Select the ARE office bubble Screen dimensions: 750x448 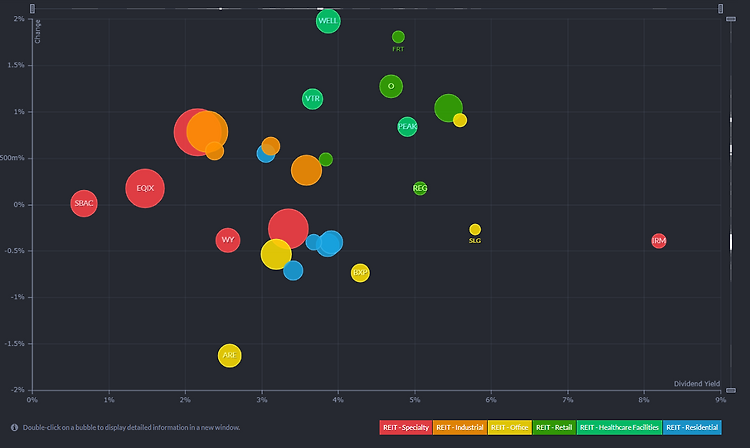[230, 355]
